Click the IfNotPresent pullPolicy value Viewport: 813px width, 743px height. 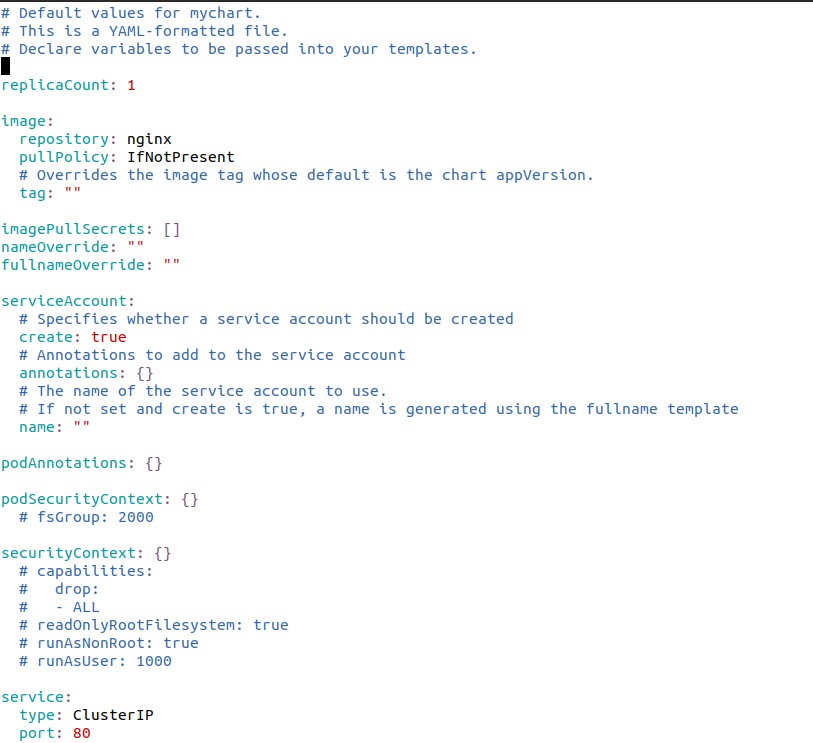(x=181, y=157)
